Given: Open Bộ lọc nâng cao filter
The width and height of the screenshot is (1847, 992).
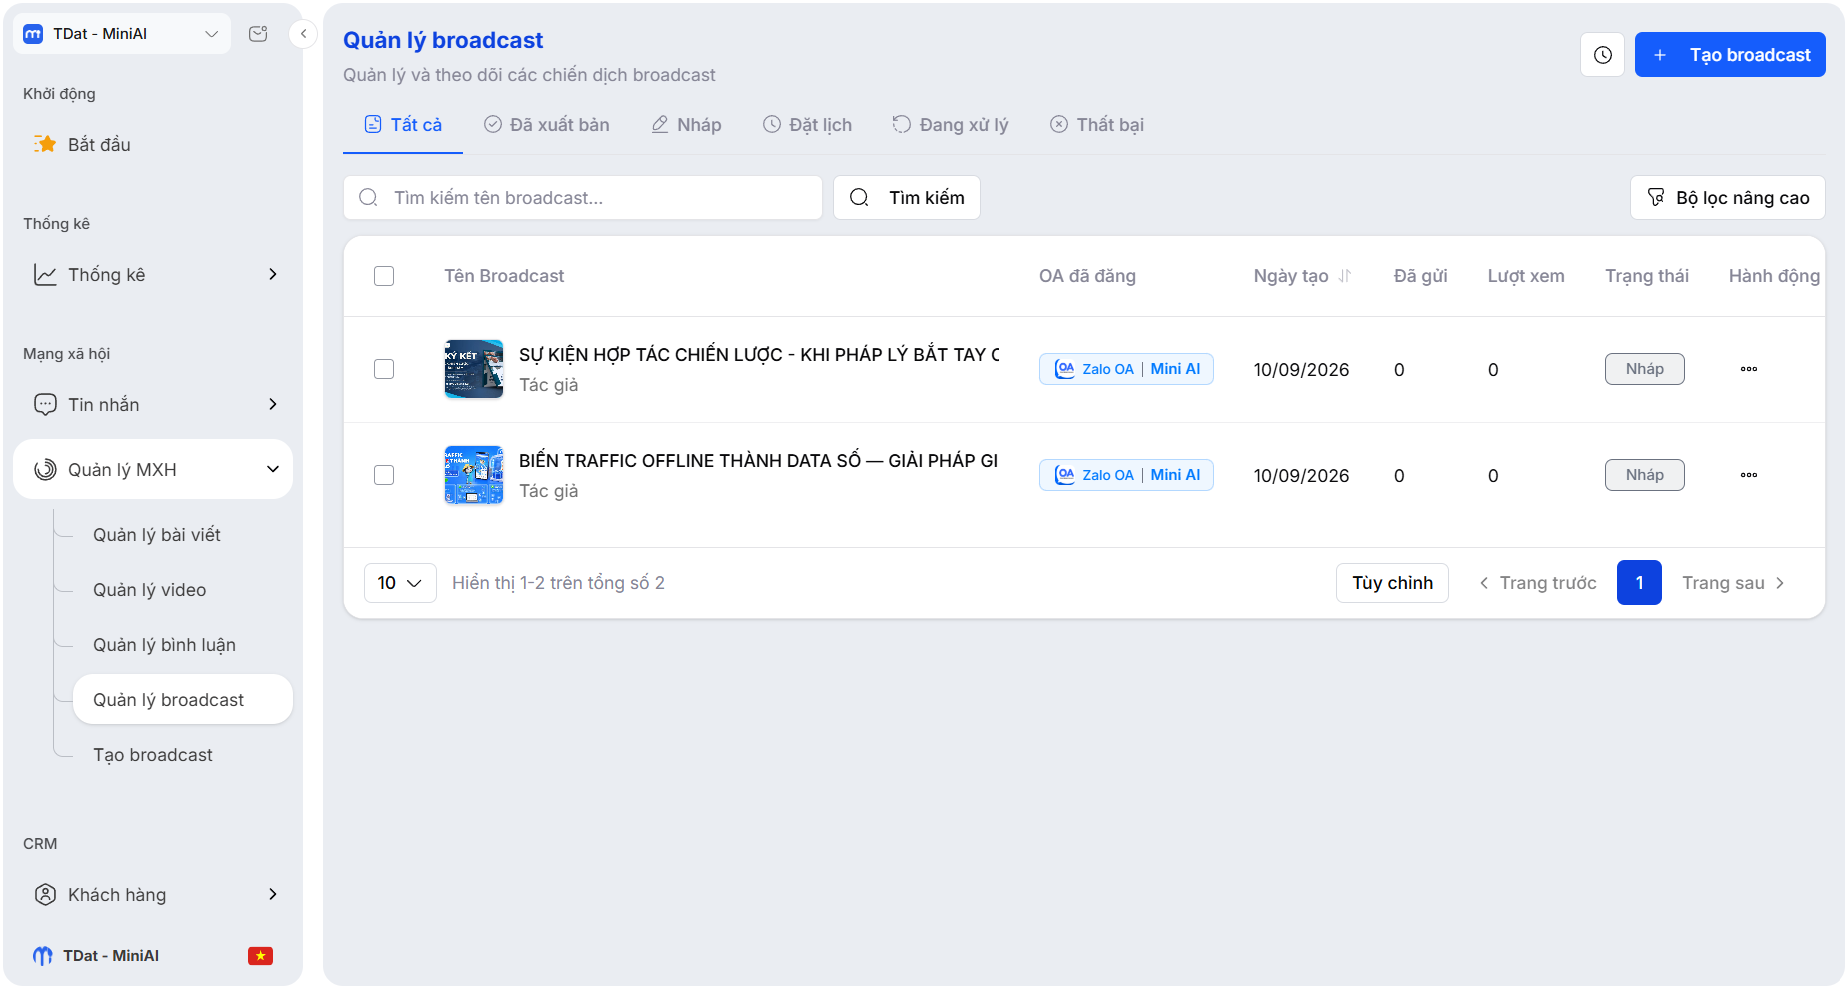Looking at the screenshot, I should point(1728,198).
